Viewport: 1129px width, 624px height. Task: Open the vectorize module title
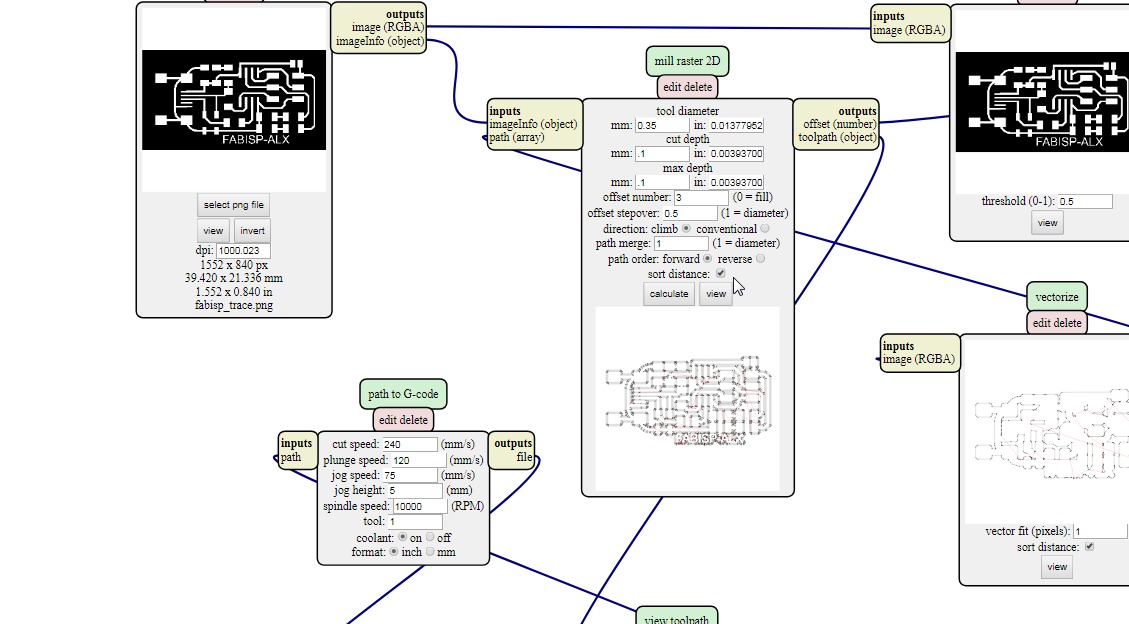tap(1056, 297)
